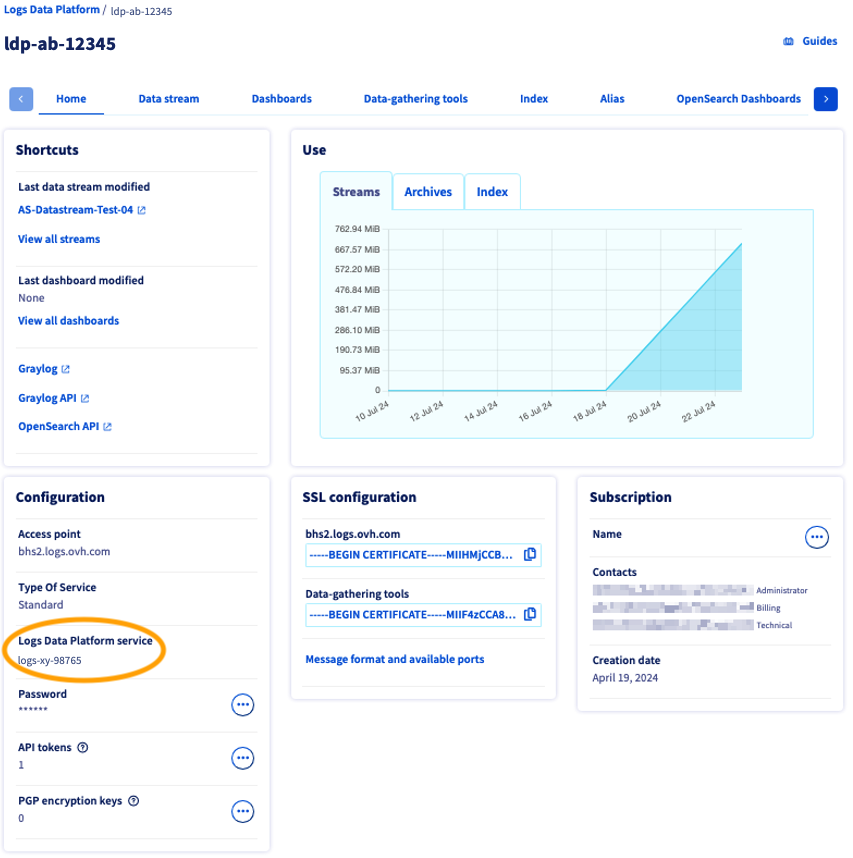853x858 pixels.
Task: Open the PGP encryption keys actions menu
Action: coord(242,811)
